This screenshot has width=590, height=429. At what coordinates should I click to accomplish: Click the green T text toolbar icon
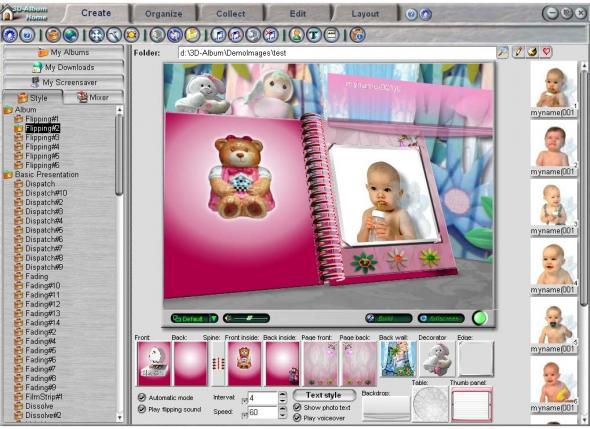pos(314,35)
